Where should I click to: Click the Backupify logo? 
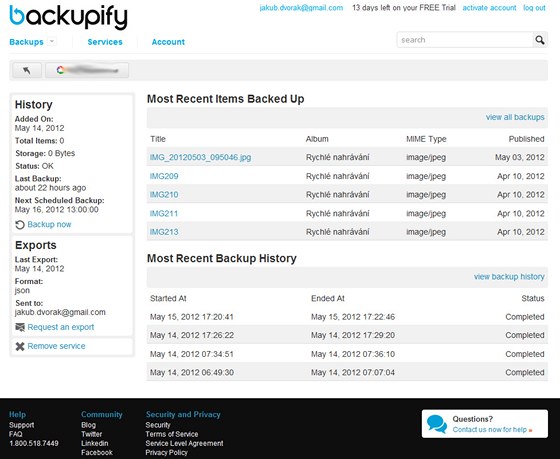[x=68, y=17]
